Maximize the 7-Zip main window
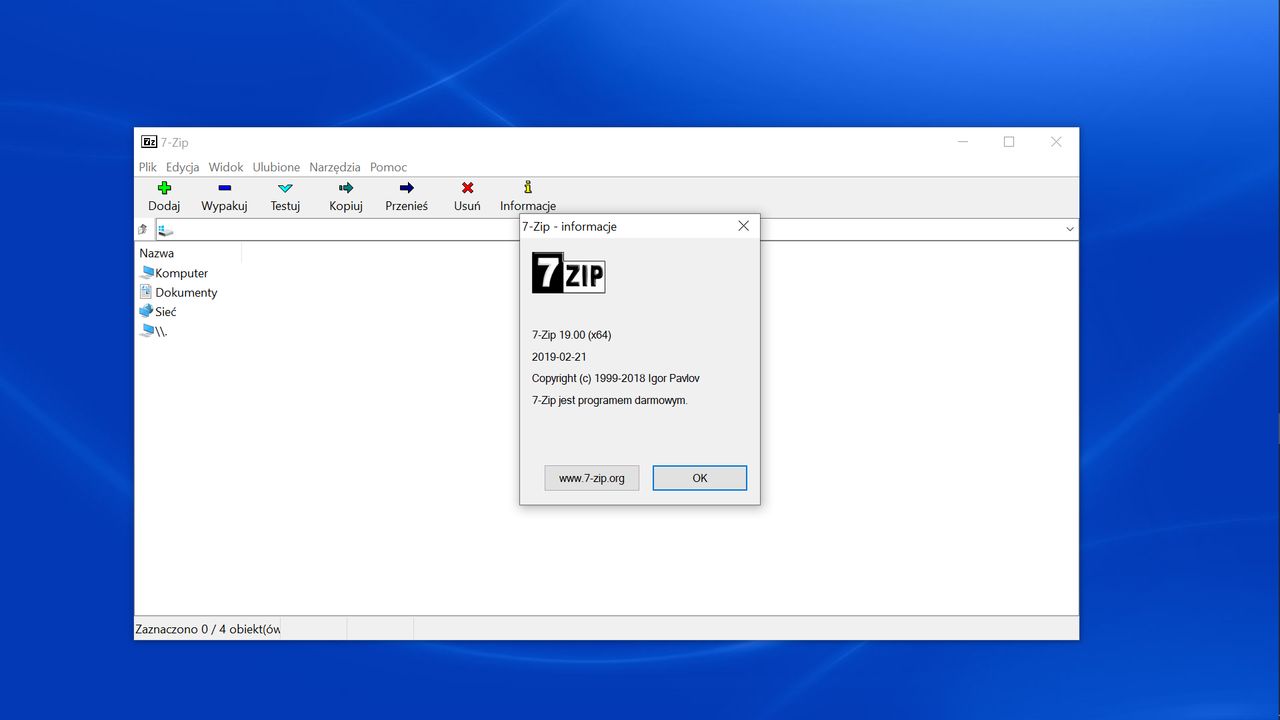The image size is (1280, 720). click(1009, 142)
